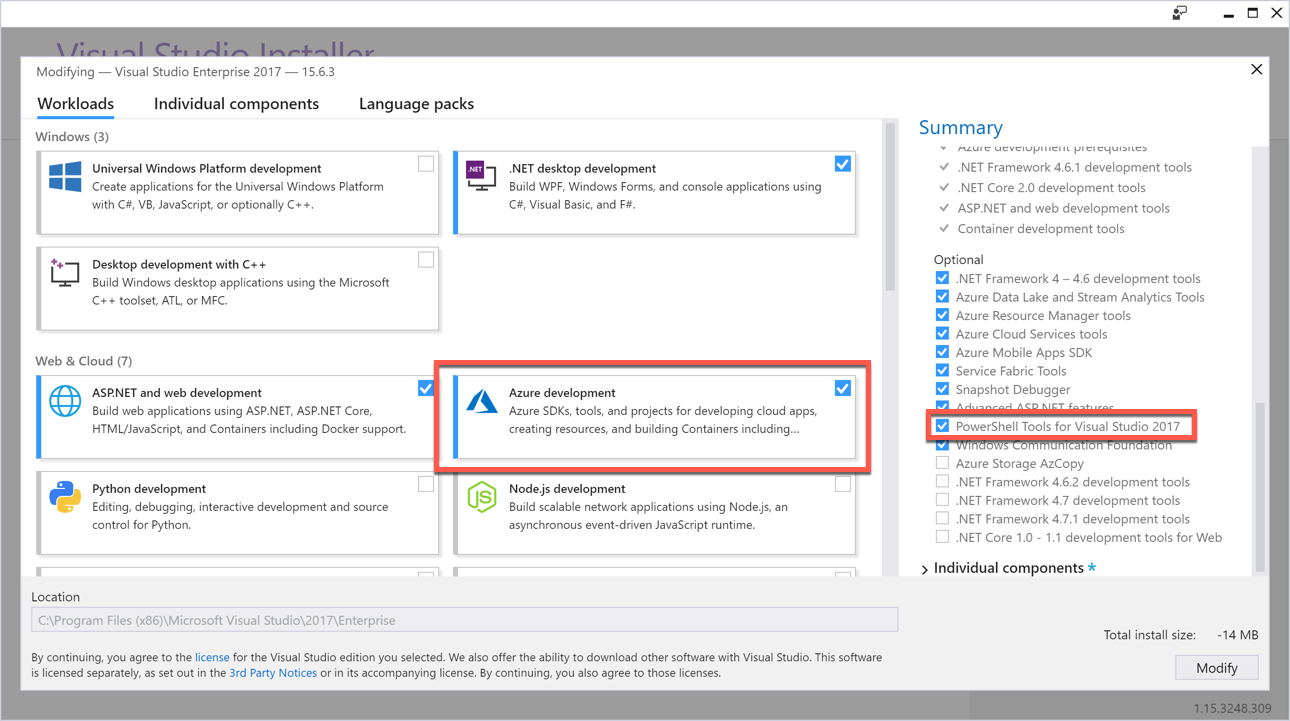Uncheck .NET Framework 4 – 4.6 development tools
Image resolution: width=1290 pixels, height=721 pixels.
(x=942, y=278)
